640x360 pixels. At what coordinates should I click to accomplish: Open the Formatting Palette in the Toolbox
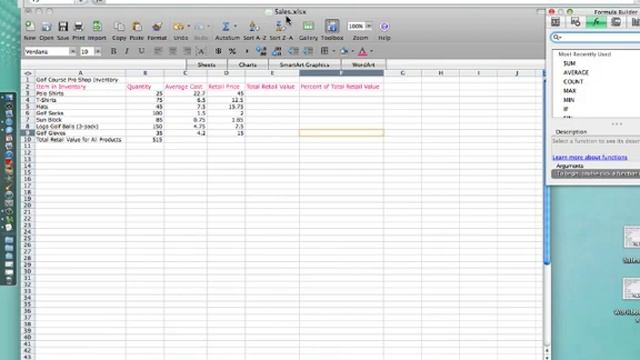556,22
